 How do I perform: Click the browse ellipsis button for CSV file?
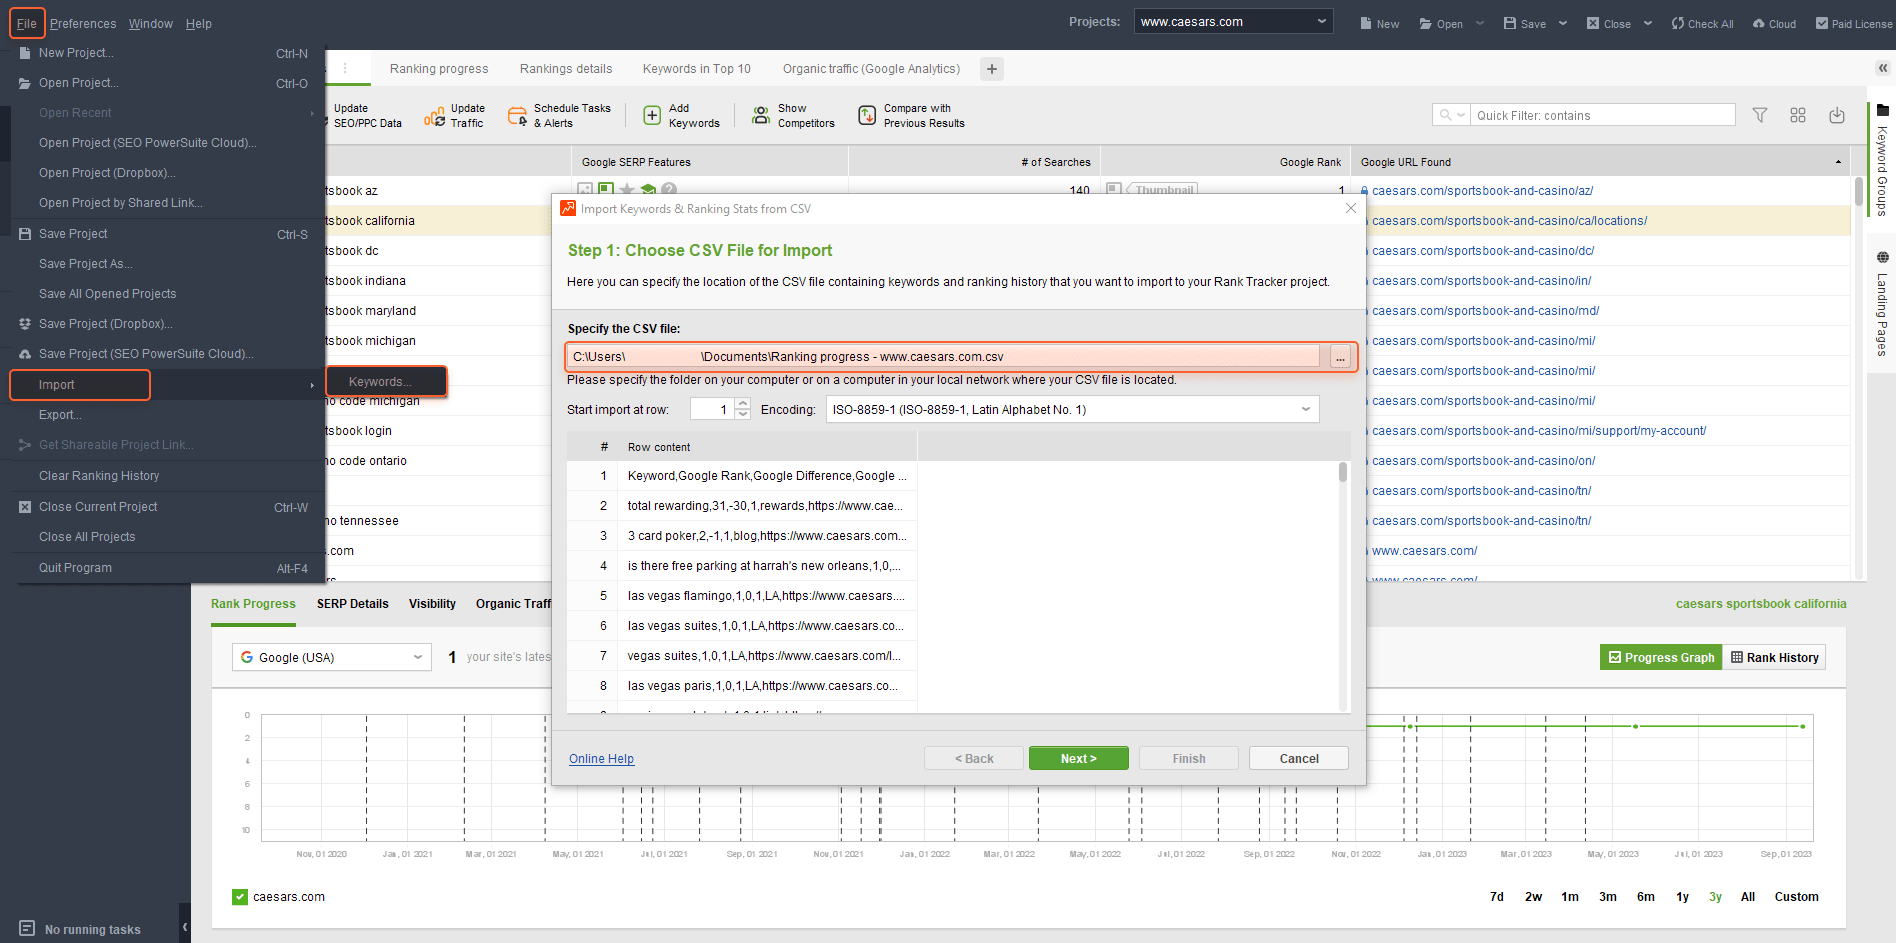point(1340,357)
